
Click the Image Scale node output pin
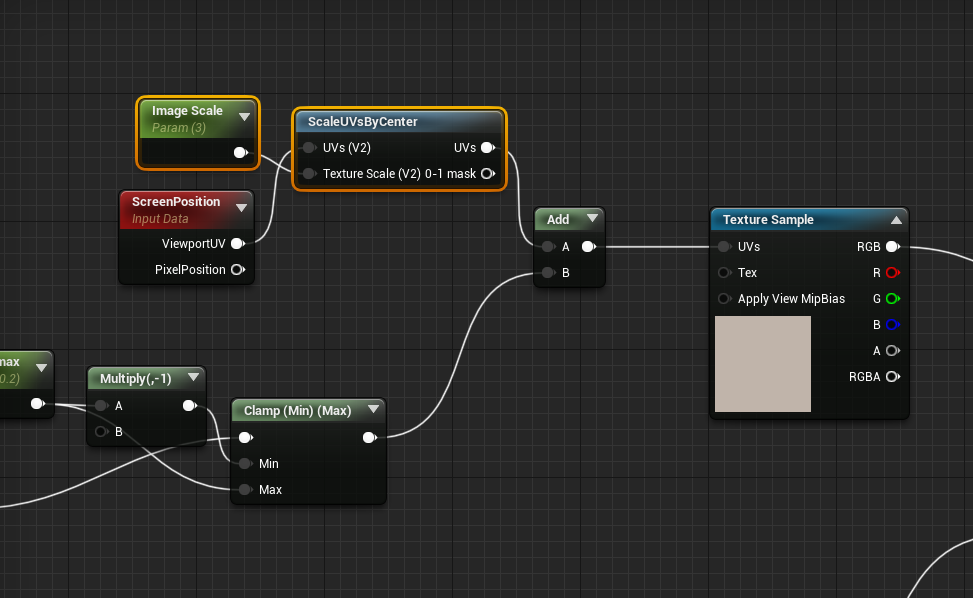241,152
